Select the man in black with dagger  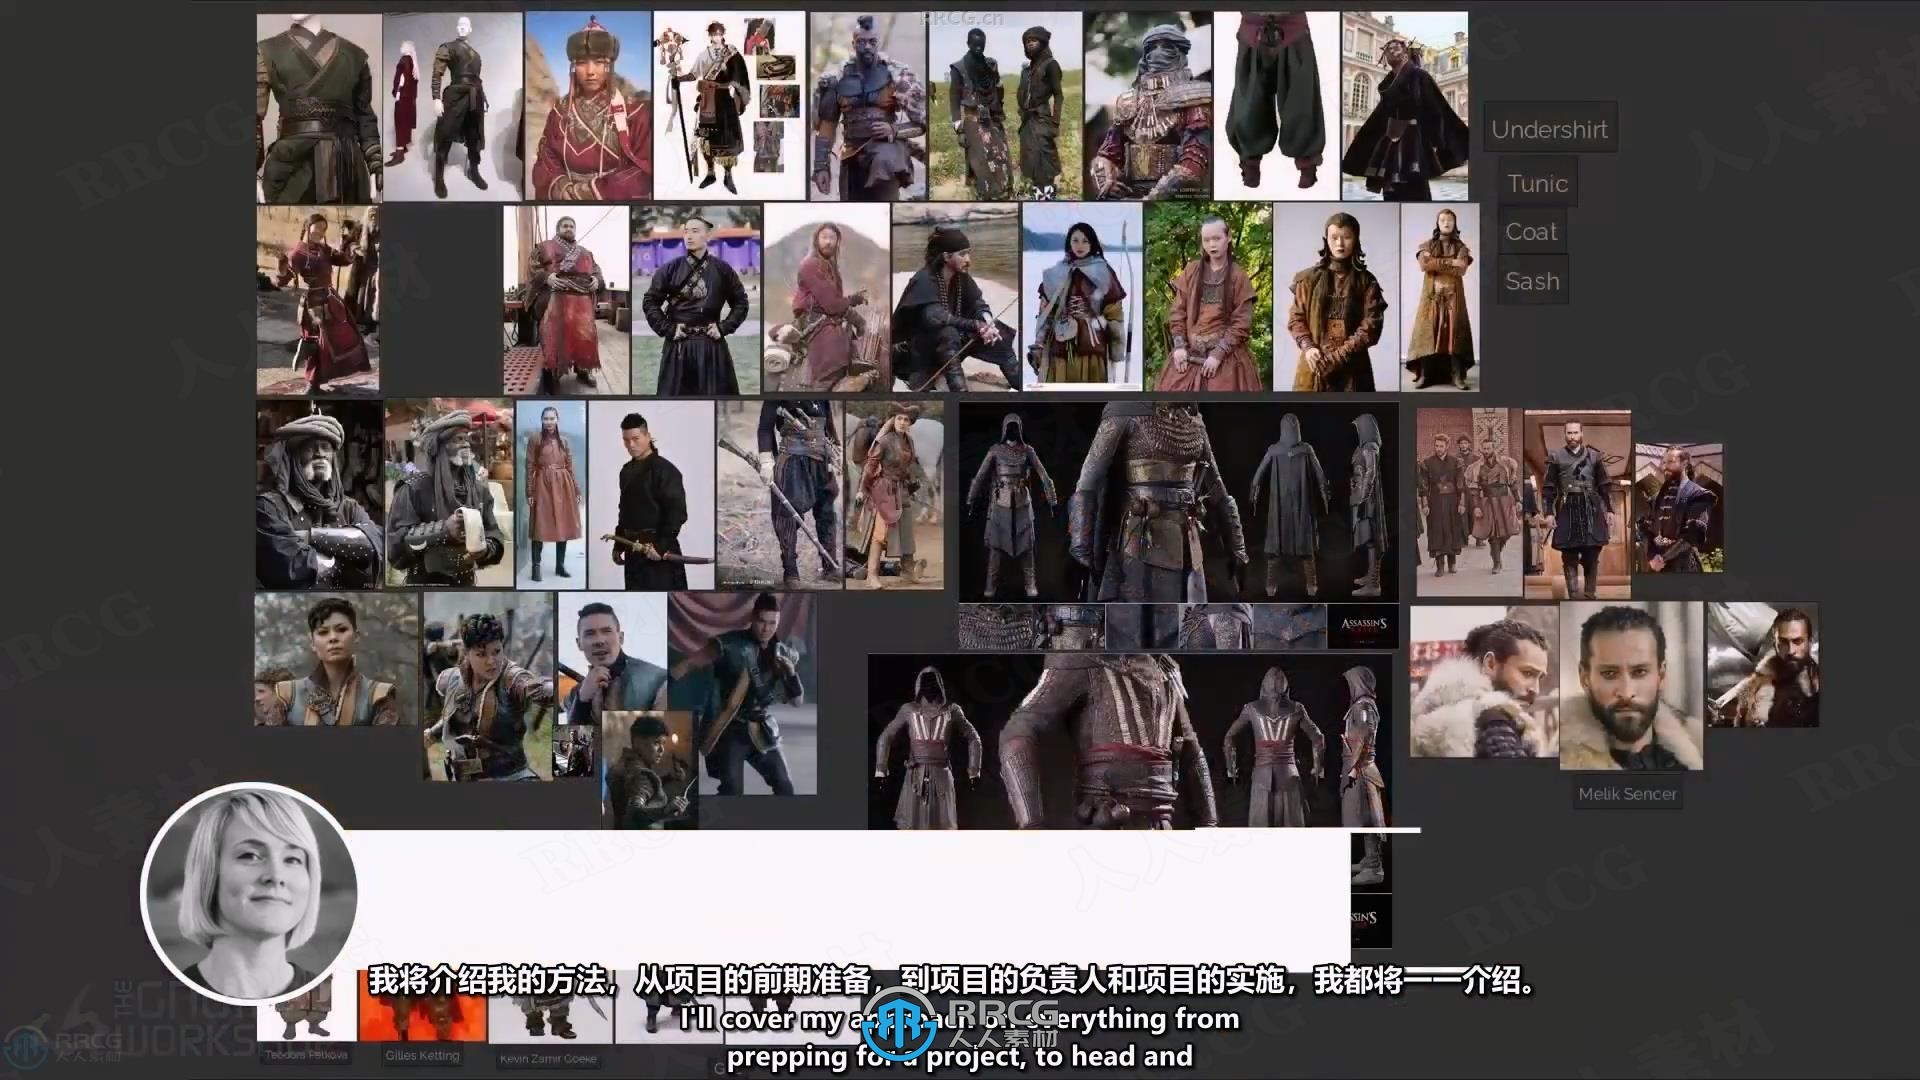pyautogui.click(x=651, y=495)
